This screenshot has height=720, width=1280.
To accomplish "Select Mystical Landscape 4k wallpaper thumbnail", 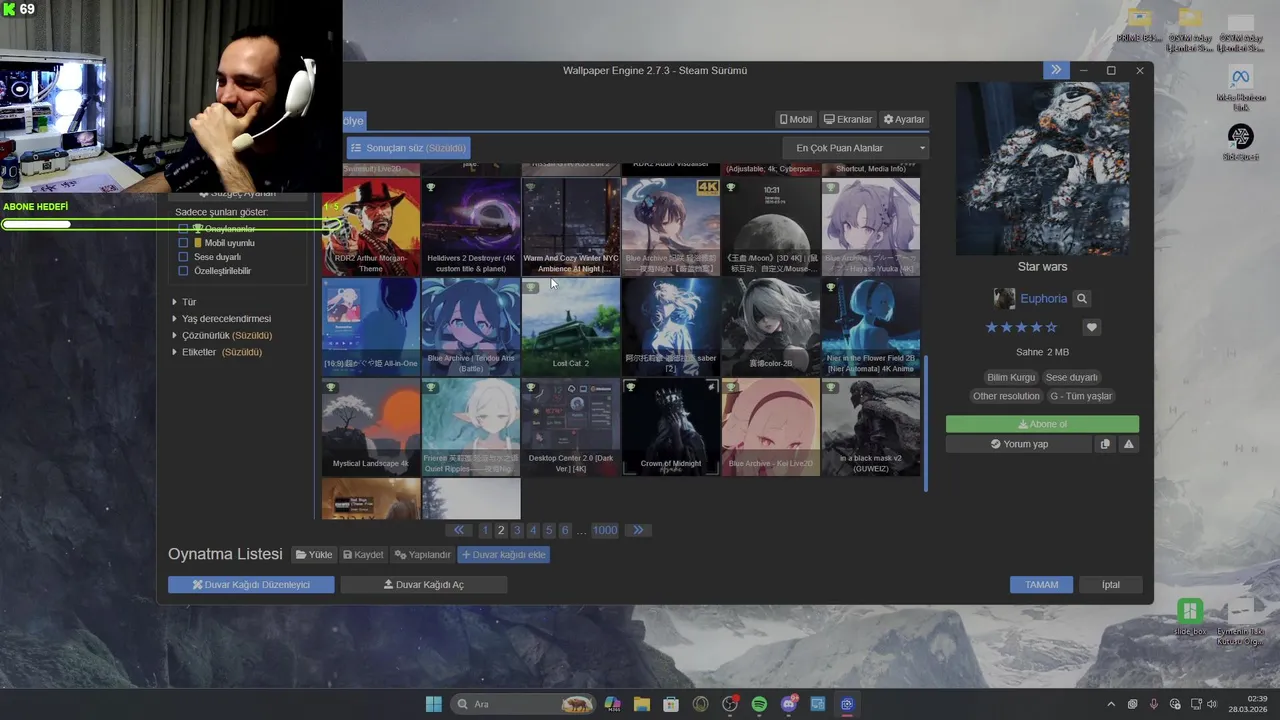I will tap(371, 427).
